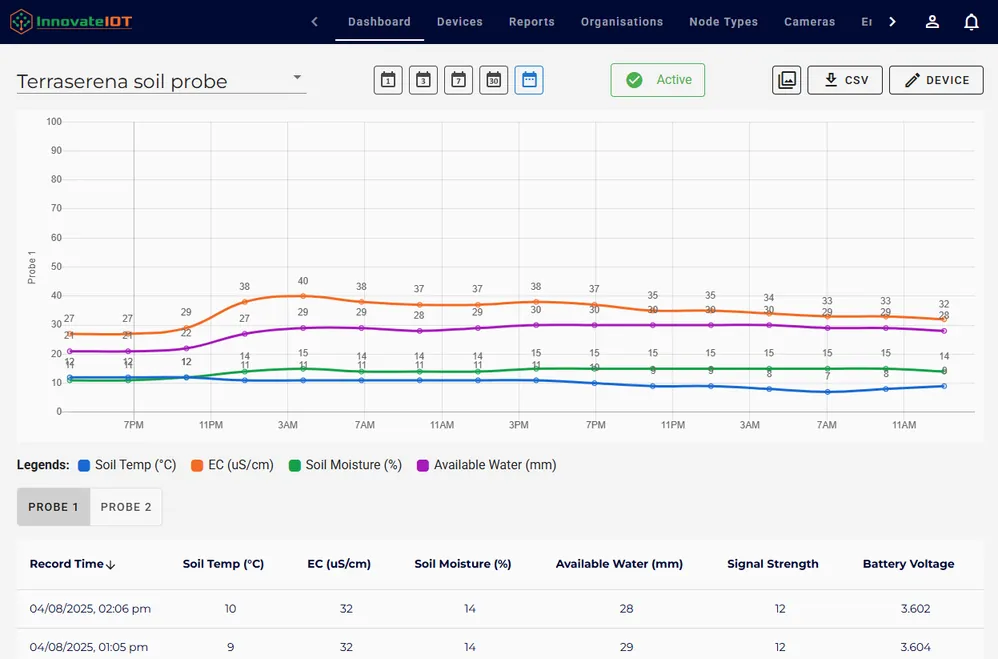Click the Soil Moisture (%) column header
998x659 pixels.
463,564
